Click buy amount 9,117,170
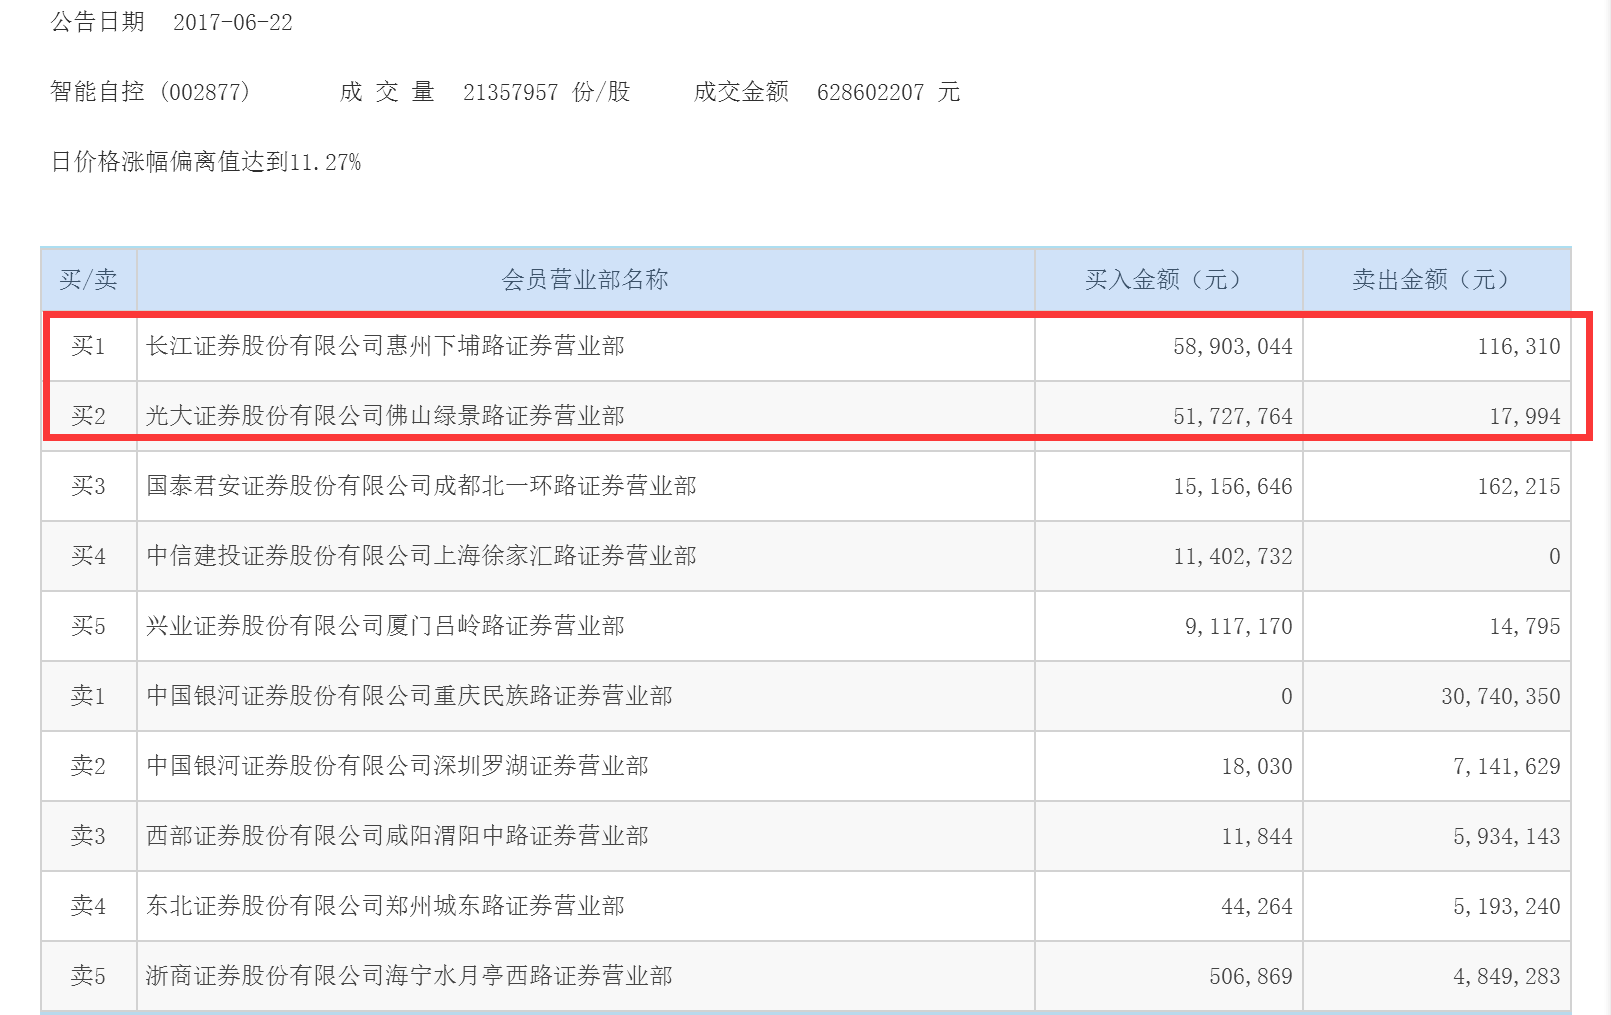The width and height of the screenshot is (1611, 1015). [1238, 626]
